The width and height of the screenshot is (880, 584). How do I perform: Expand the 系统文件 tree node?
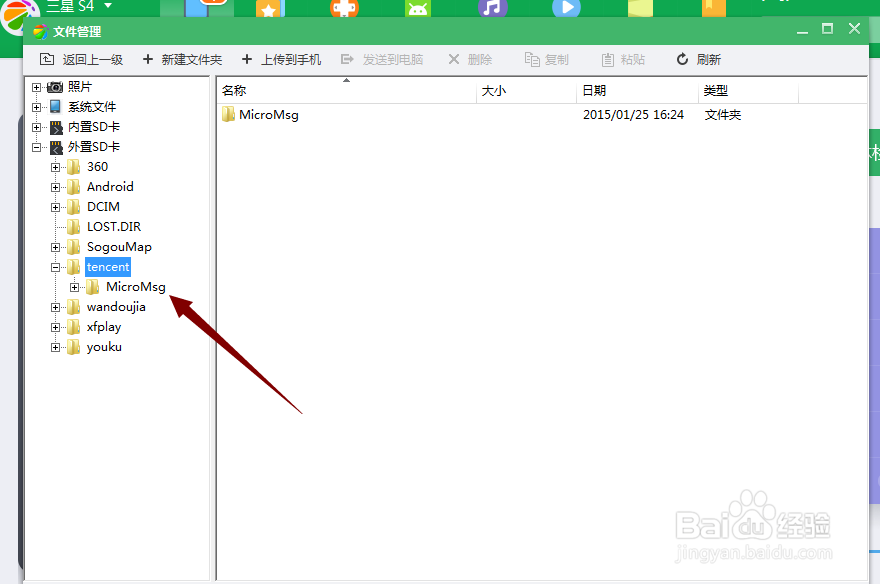tap(36, 107)
